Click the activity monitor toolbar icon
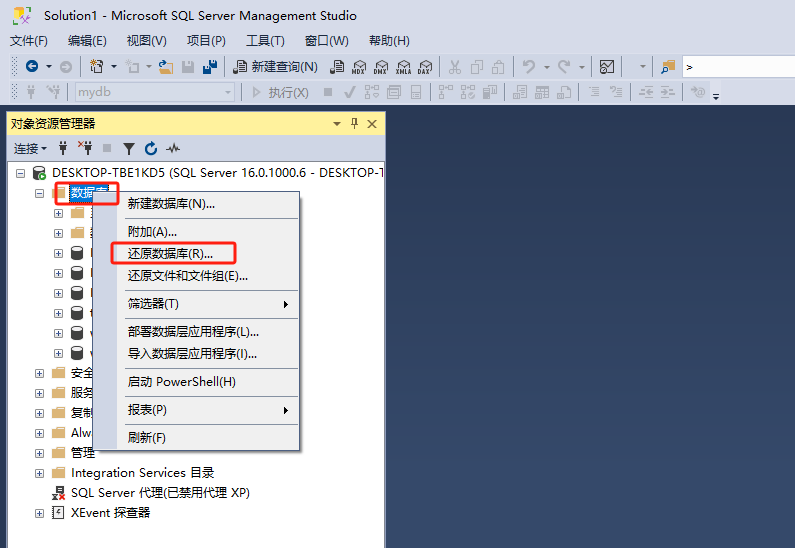The image size is (795, 548). tap(607, 67)
